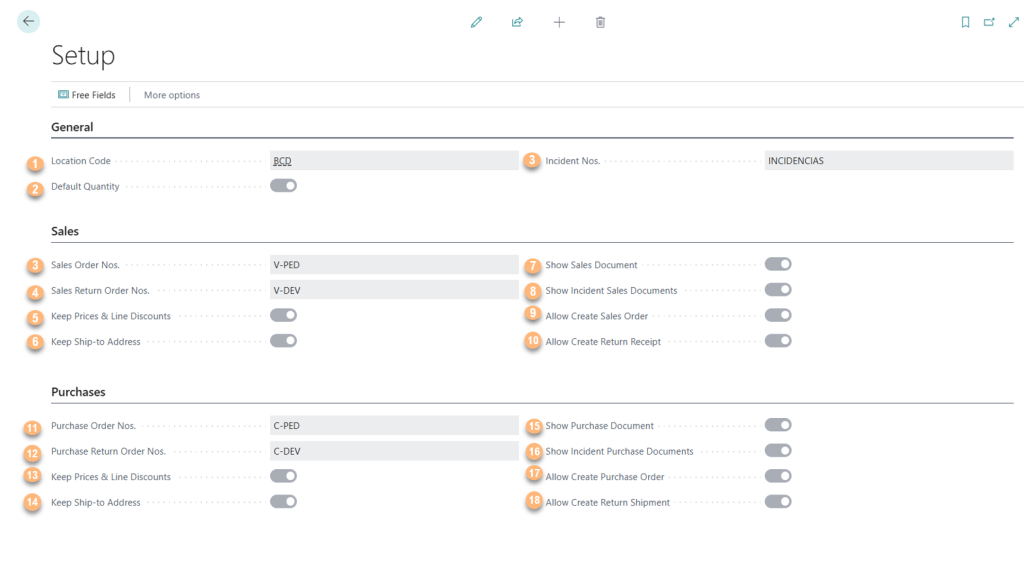This screenshot has height=575, width=1024.
Task: Click the Sales Order Nos. field V-PED
Action: pyautogui.click(x=394, y=265)
